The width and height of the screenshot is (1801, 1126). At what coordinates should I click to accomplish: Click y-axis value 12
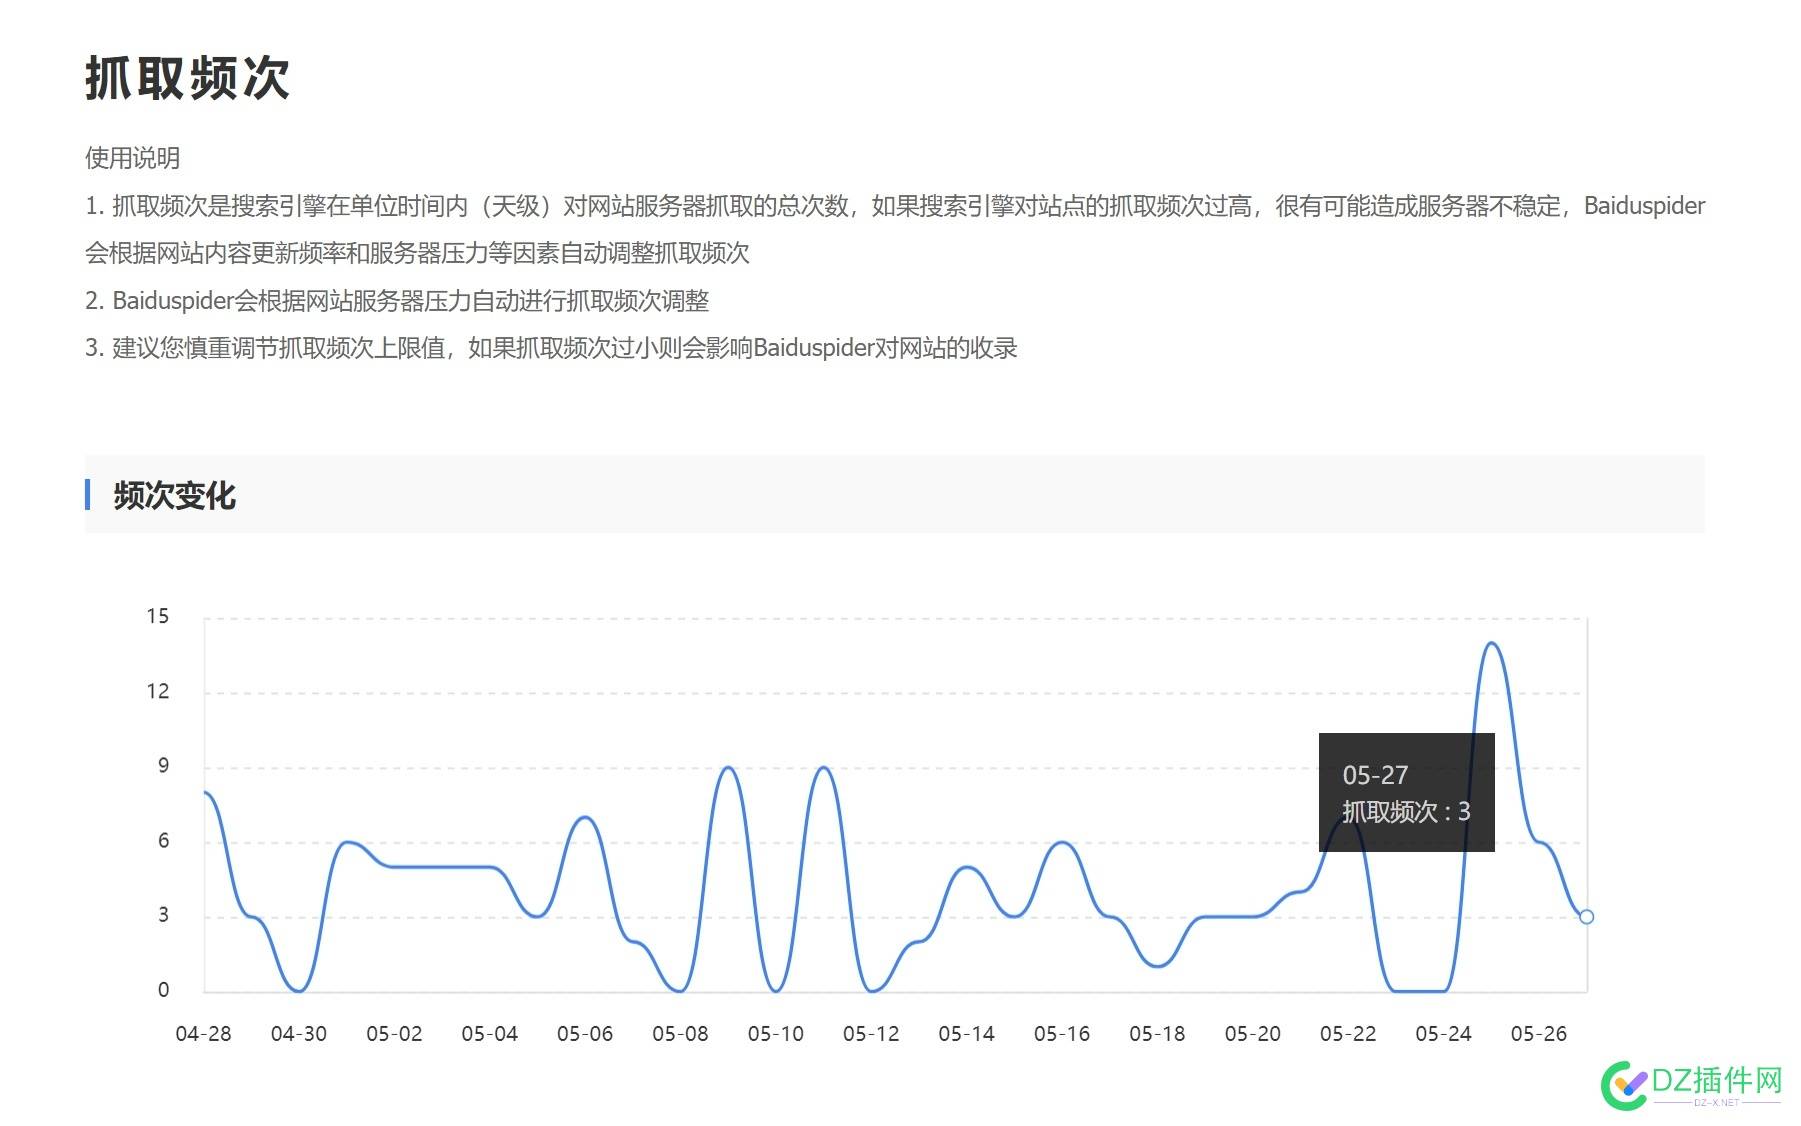point(158,691)
